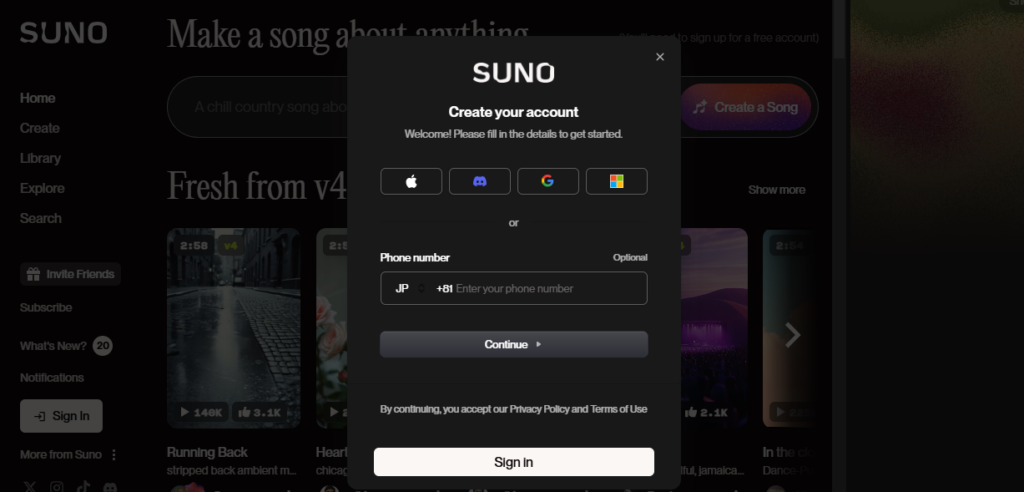
Task: Open Suno's TikTok icon link
Action: 83,486
